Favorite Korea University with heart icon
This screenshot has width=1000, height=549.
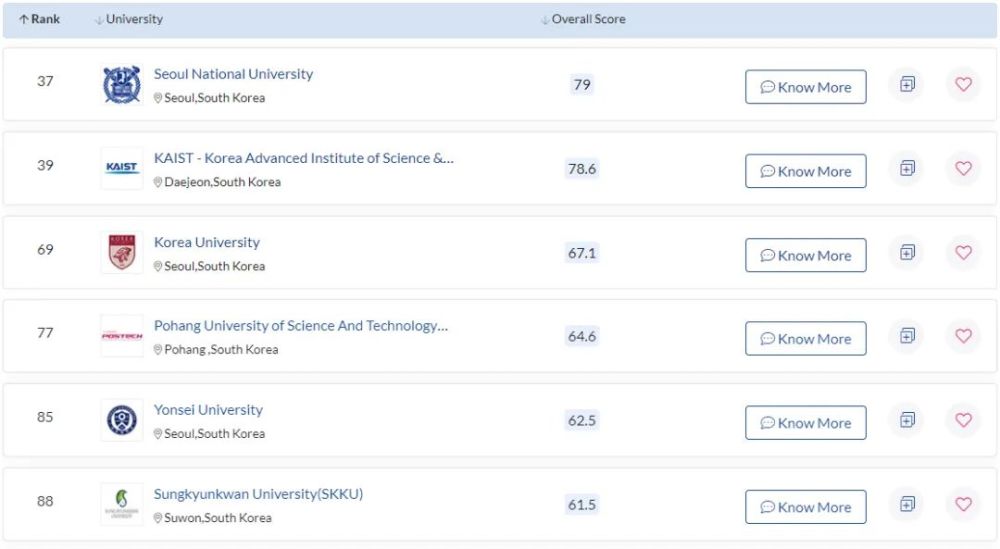(963, 253)
